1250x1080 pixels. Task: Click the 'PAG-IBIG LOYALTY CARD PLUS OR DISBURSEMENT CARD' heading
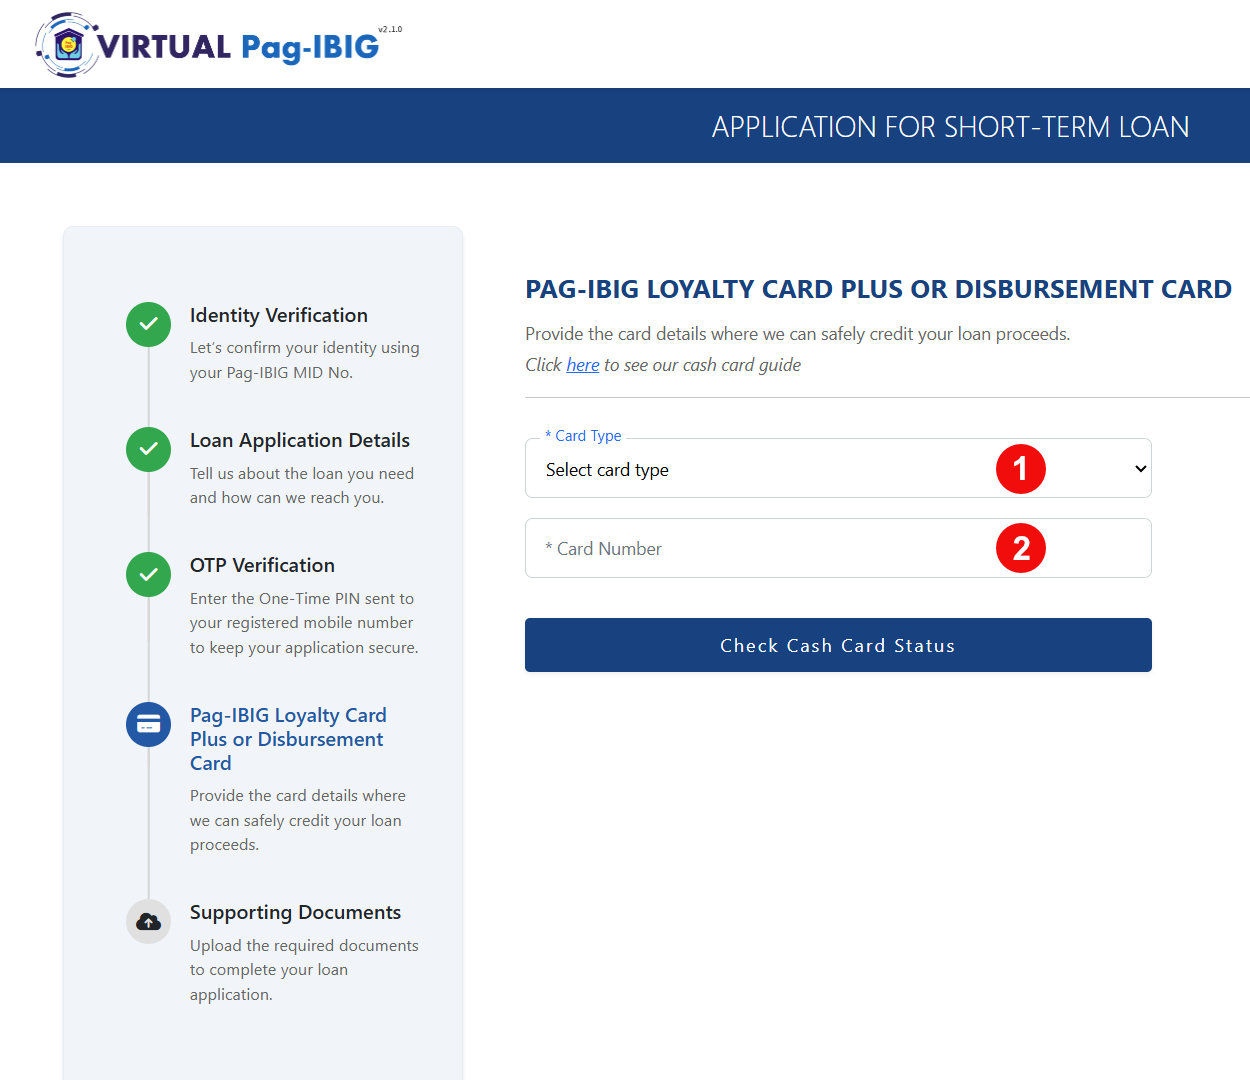pyautogui.click(x=878, y=289)
